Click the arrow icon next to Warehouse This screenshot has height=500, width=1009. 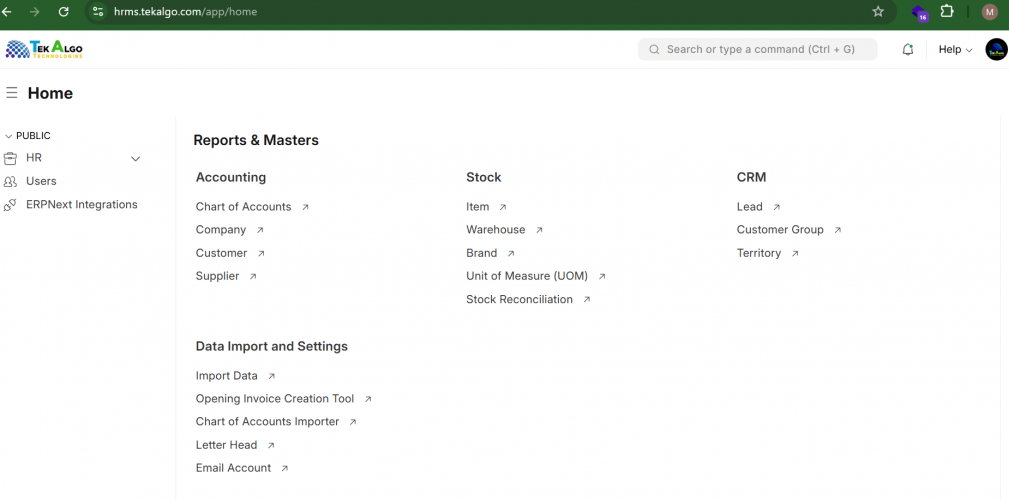[x=539, y=230]
